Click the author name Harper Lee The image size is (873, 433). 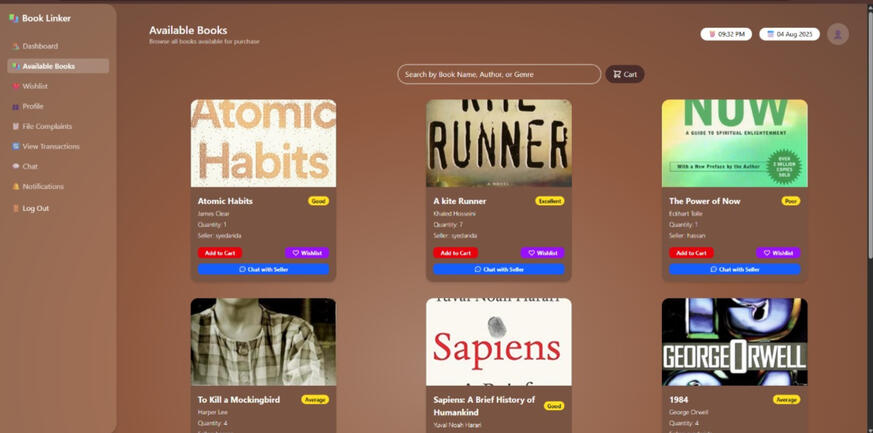212,412
